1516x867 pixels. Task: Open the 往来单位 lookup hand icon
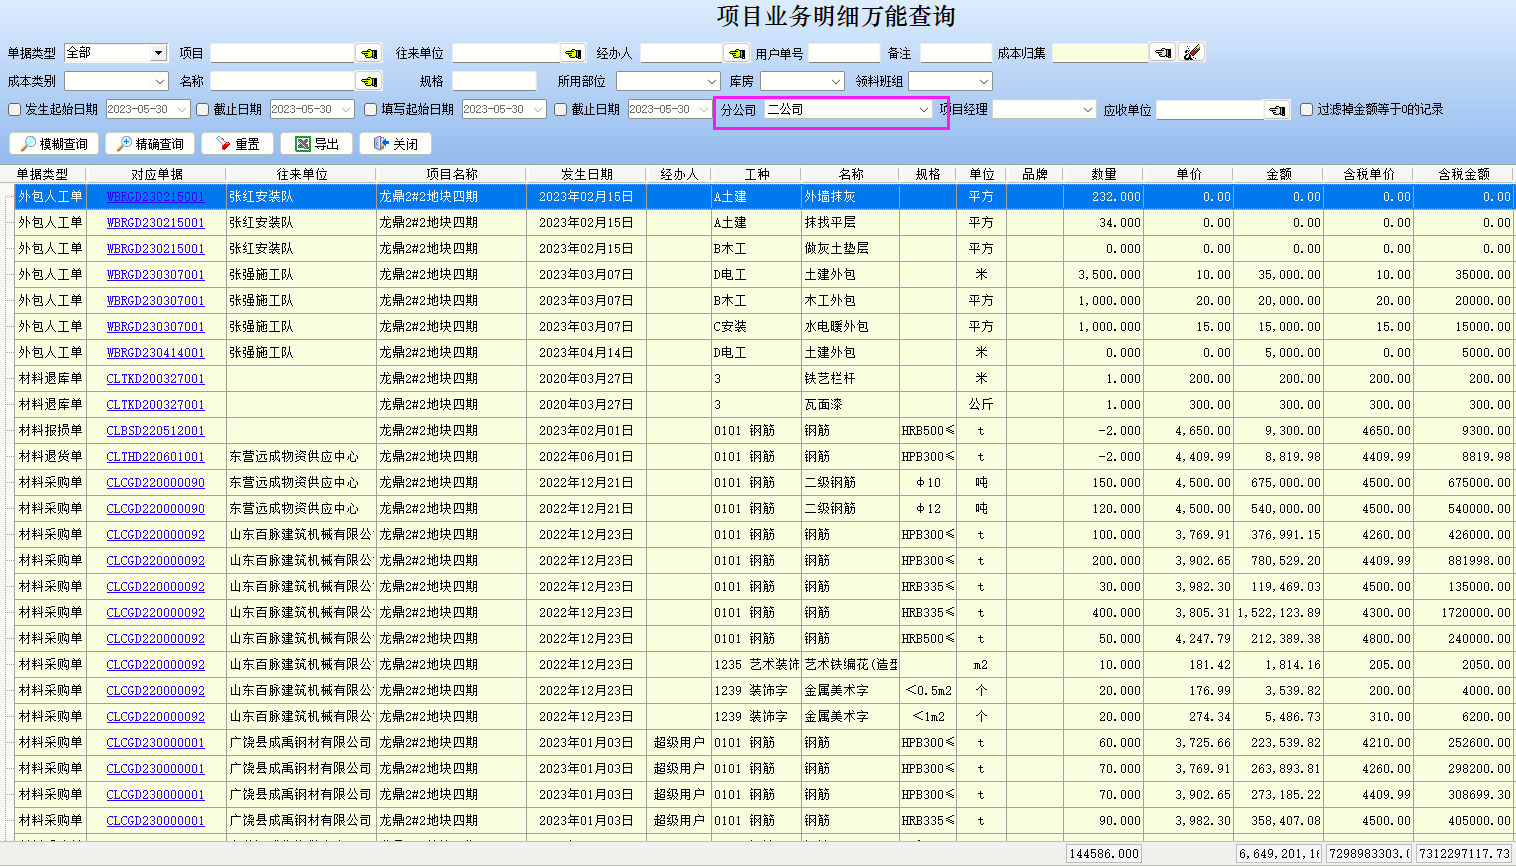[x=573, y=53]
